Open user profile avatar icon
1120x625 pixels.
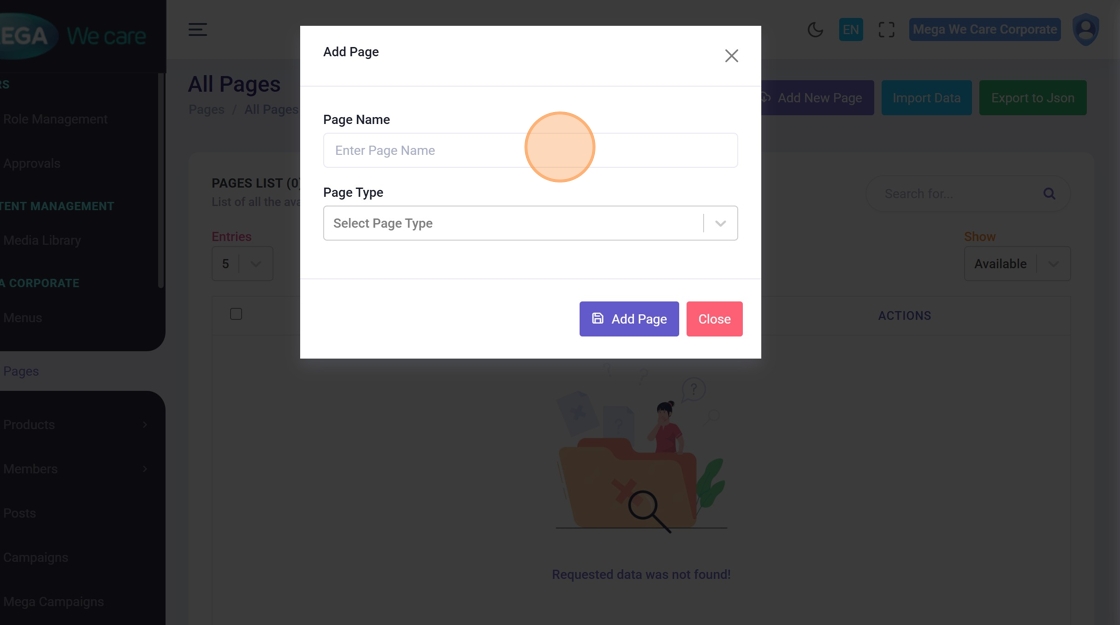tap(1085, 30)
